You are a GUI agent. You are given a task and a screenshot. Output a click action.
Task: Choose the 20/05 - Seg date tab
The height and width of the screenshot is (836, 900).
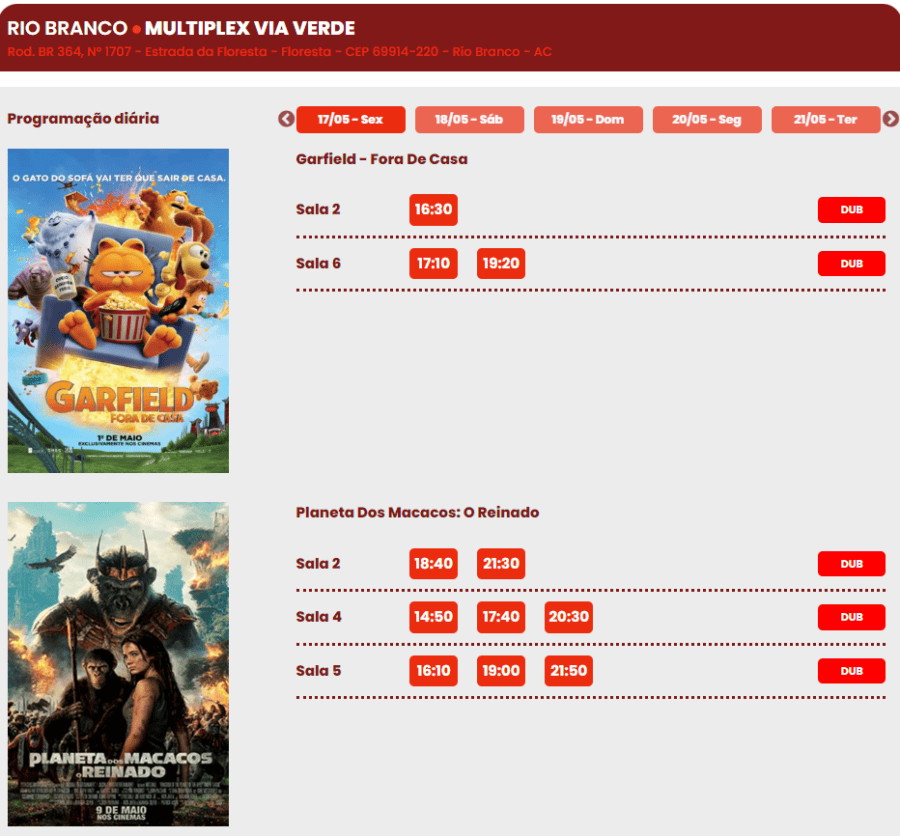click(x=707, y=119)
